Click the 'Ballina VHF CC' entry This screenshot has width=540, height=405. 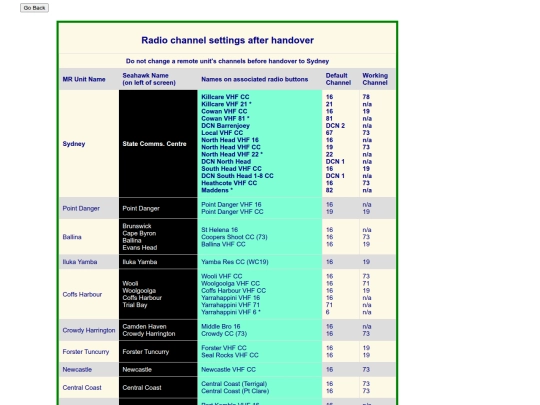[x=223, y=244]
